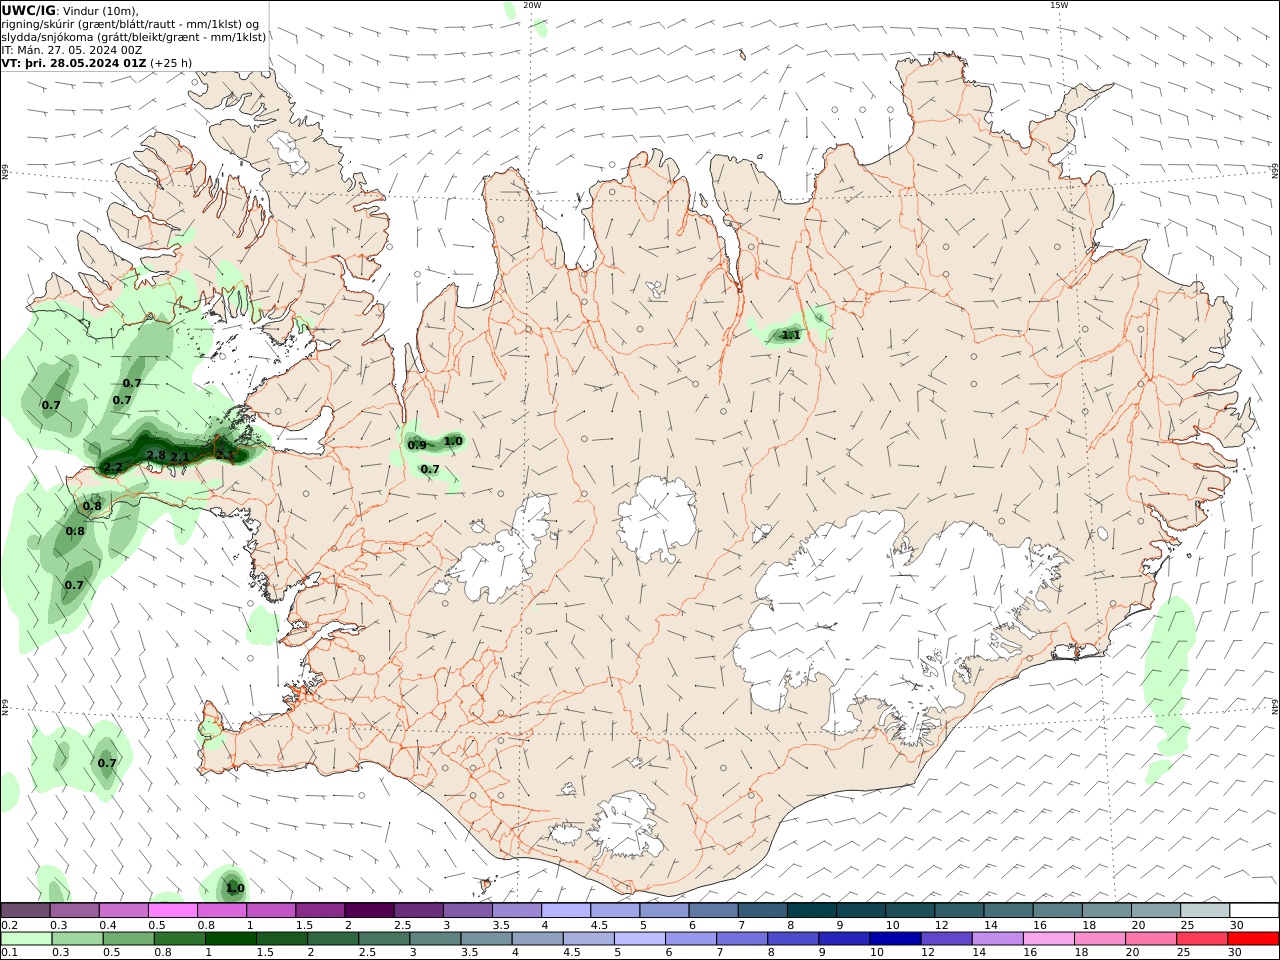Click the 0.9 precipitation value label
Image resolution: width=1280 pixels, height=960 pixels.
pyautogui.click(x=417, y=445)
